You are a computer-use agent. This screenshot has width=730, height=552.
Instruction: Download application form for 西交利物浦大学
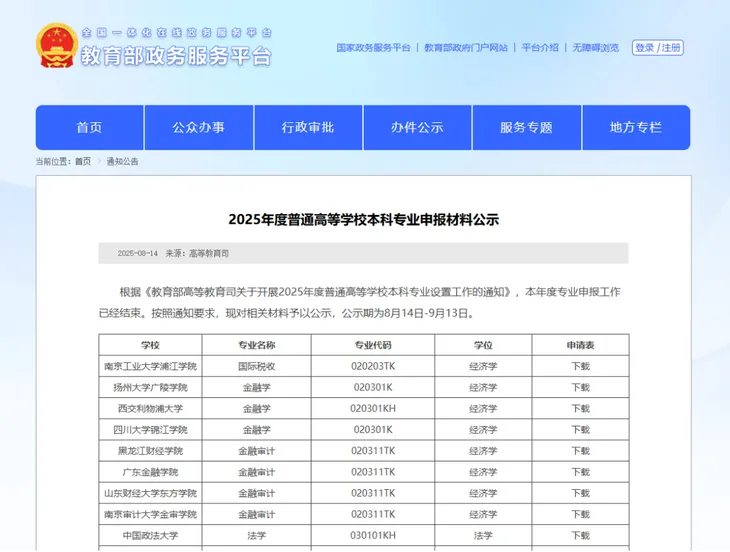click(580, 408)
